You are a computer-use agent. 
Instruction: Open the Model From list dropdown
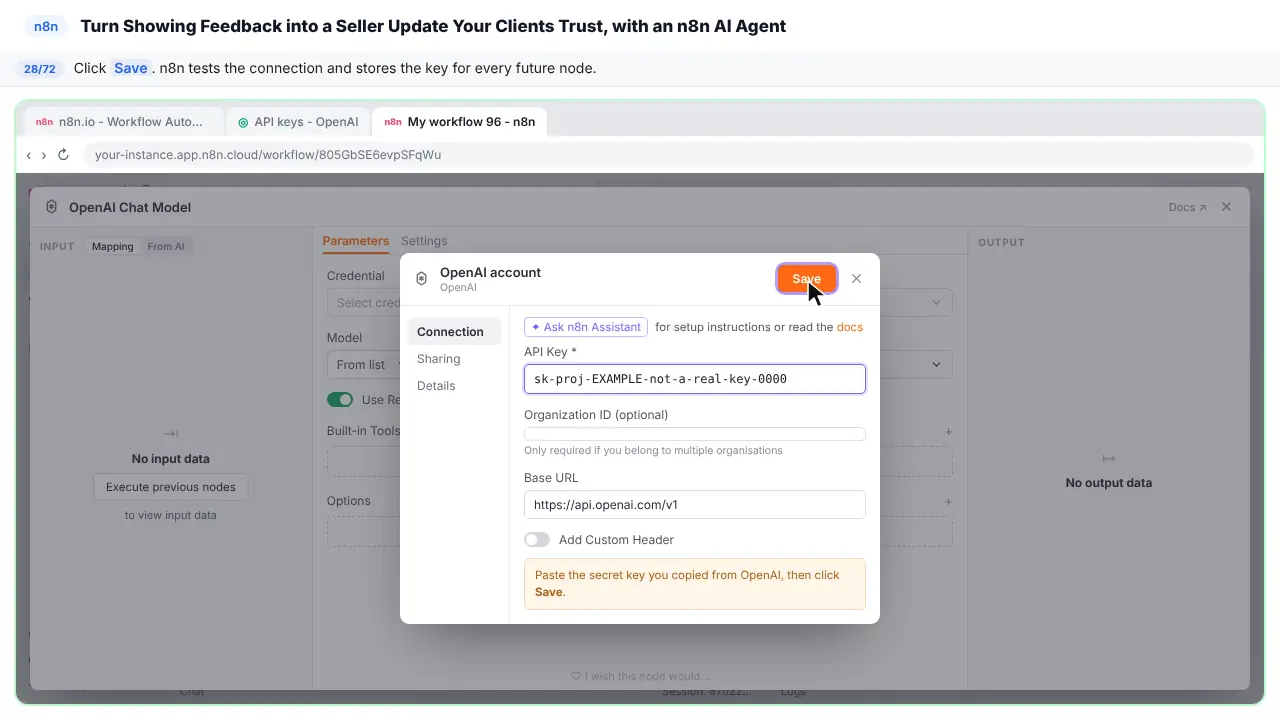363,365
